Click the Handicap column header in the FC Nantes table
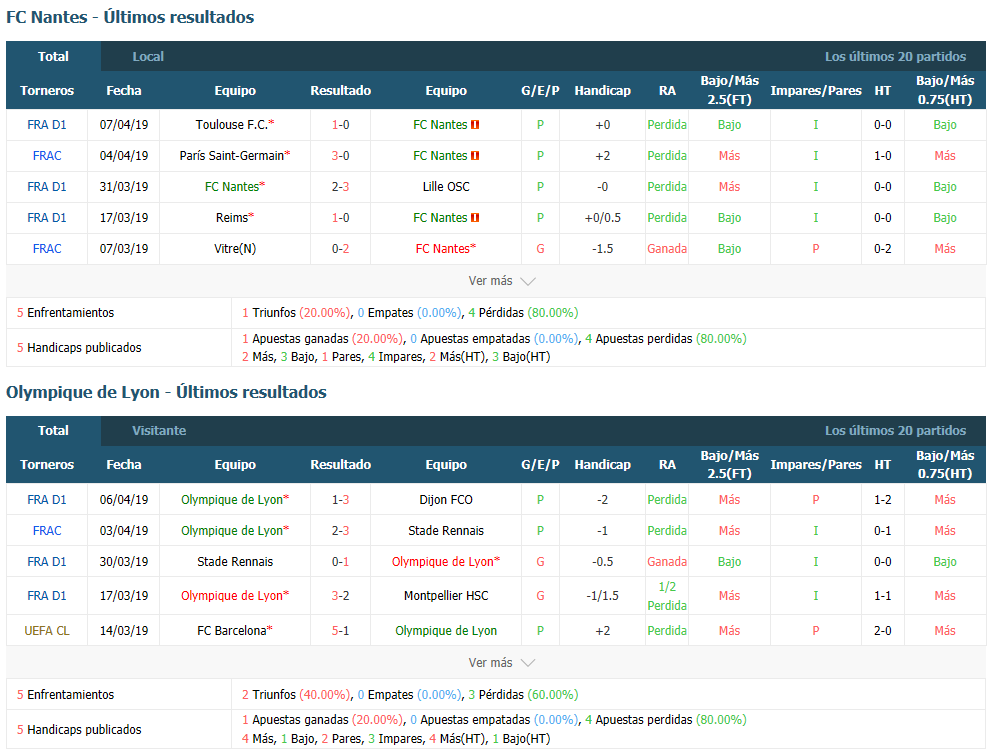 point(602,90)
